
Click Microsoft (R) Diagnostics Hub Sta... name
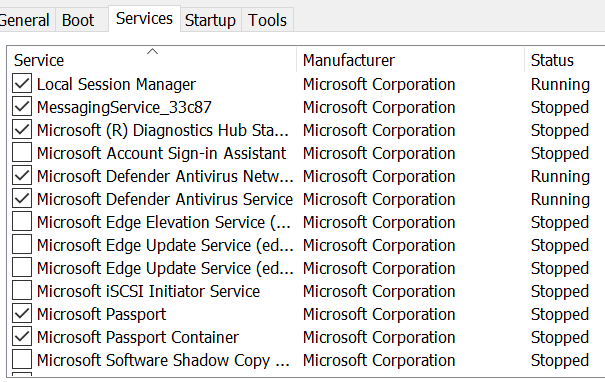(x=163, y=130)
